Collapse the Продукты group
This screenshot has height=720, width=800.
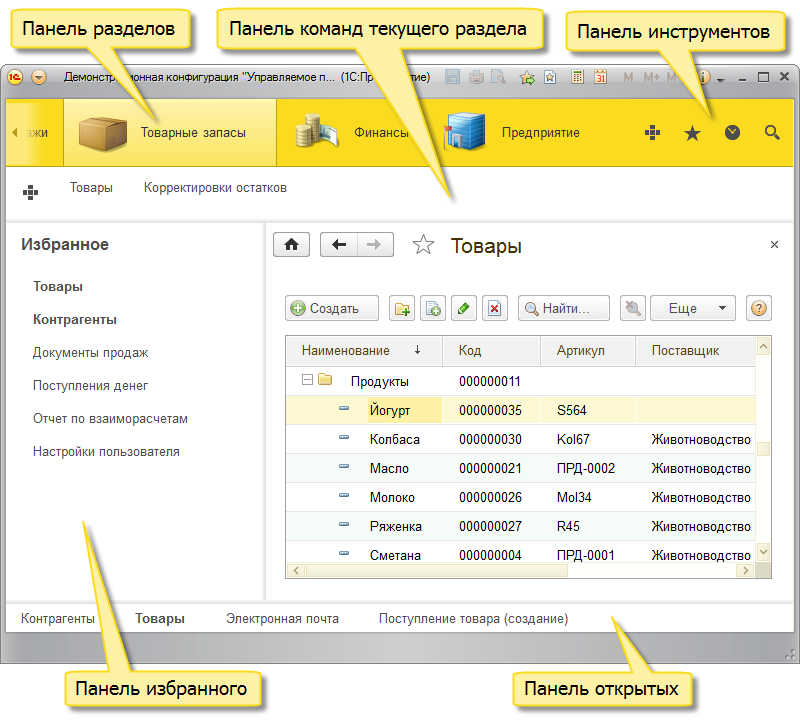click(x=307, y=380)
